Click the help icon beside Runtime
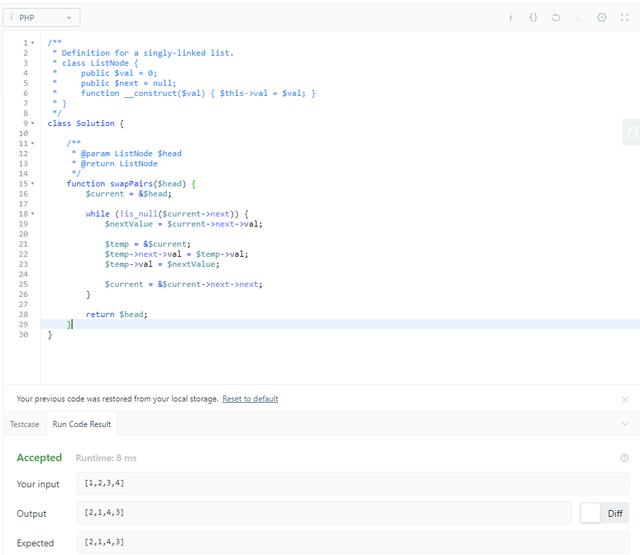This screenshot has width=640, height=555. tap(624, 458)
